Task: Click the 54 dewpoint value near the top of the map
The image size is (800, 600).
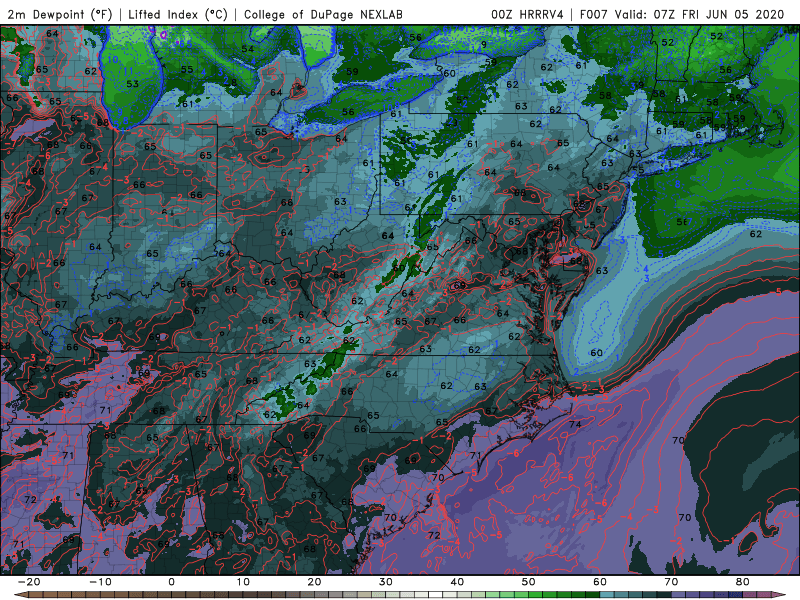Action: tap(248, 49)
